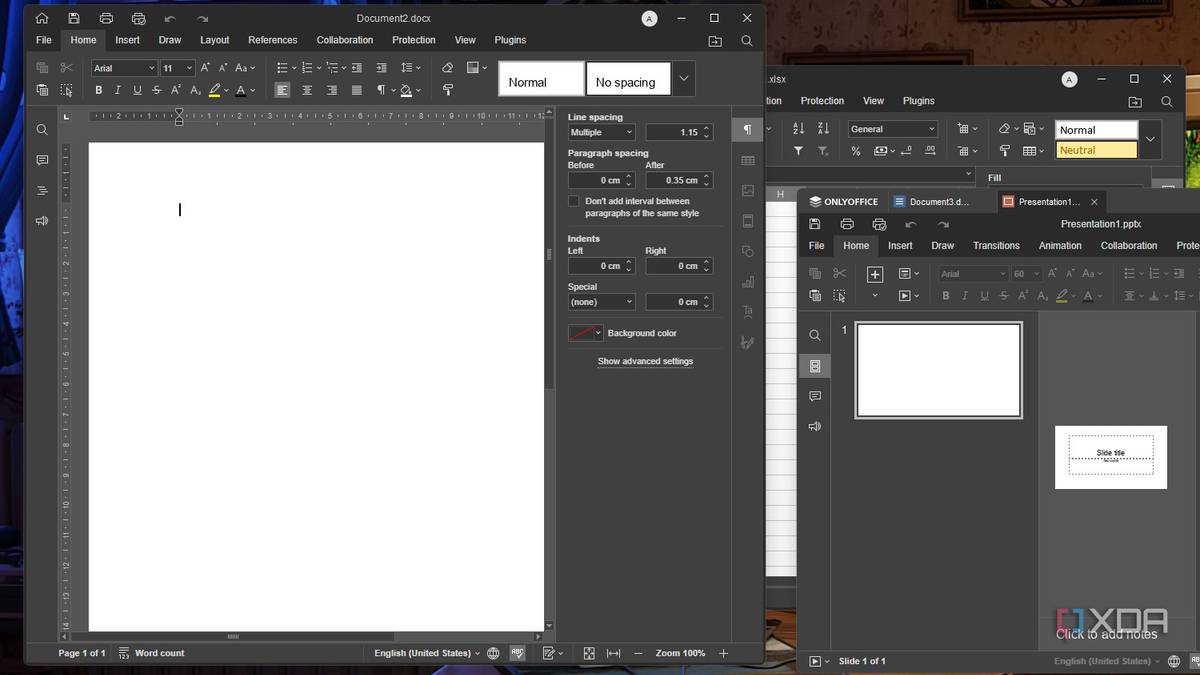Toggle spell checking icon in Document2 status bar
Image resolution: width=1200 pixels, height=675 pixels.
[517, 653]
